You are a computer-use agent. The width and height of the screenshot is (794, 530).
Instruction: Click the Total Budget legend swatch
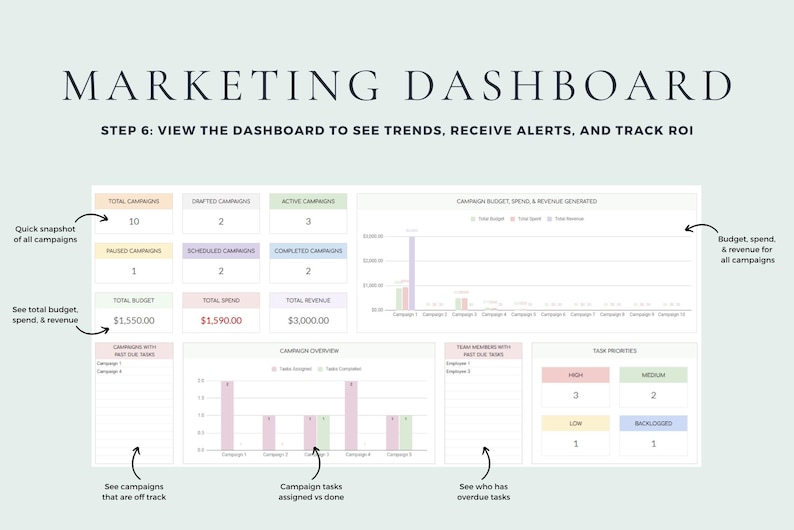(x=473, y=219)
